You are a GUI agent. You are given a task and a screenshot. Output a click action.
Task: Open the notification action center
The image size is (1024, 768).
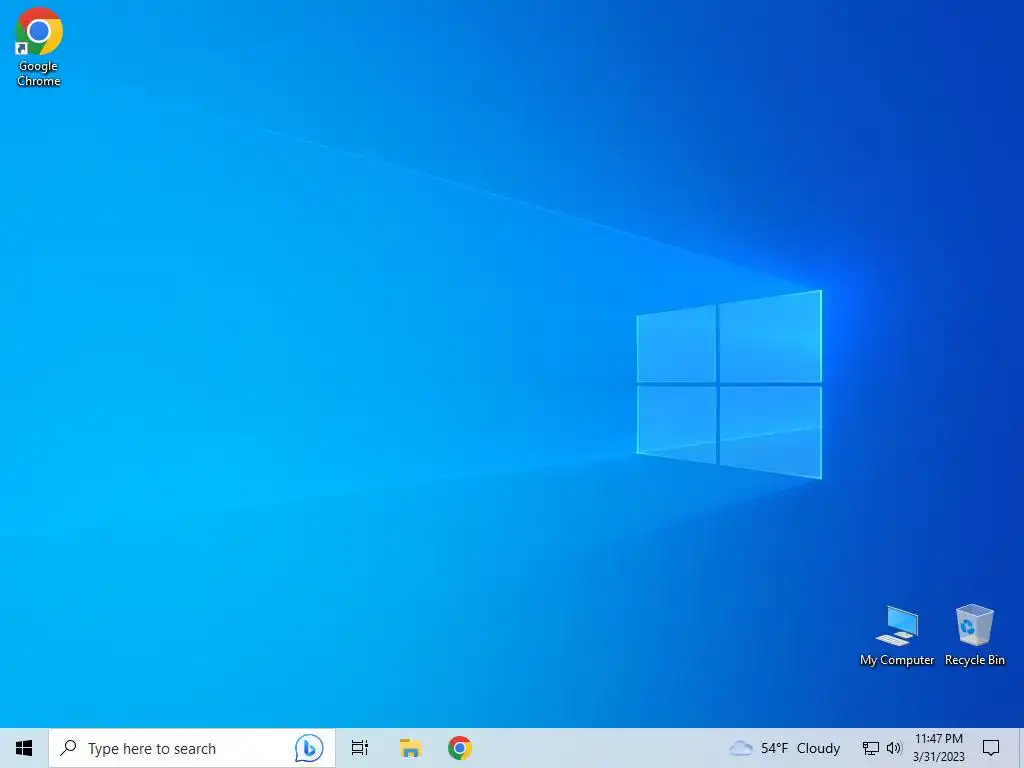click(x=991, y=748)
